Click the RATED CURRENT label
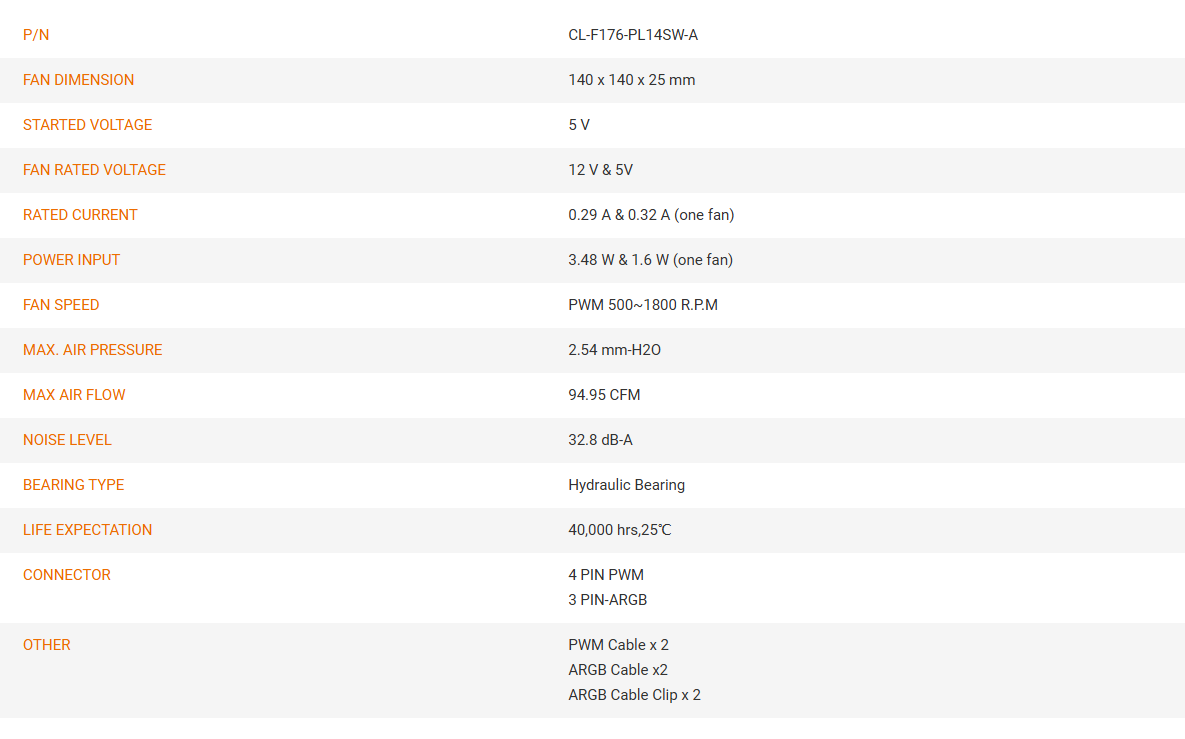1185x739 pixels. point(79,215)
